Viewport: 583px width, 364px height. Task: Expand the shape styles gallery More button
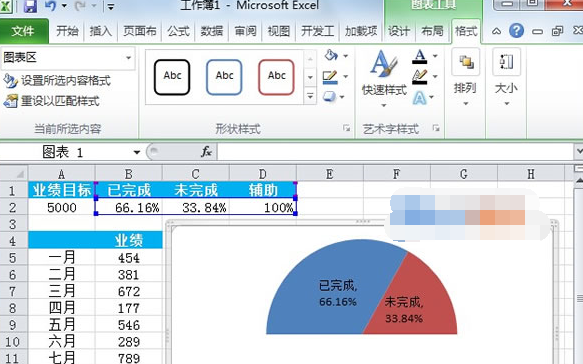pyautogui.click(x=310, y=96)
